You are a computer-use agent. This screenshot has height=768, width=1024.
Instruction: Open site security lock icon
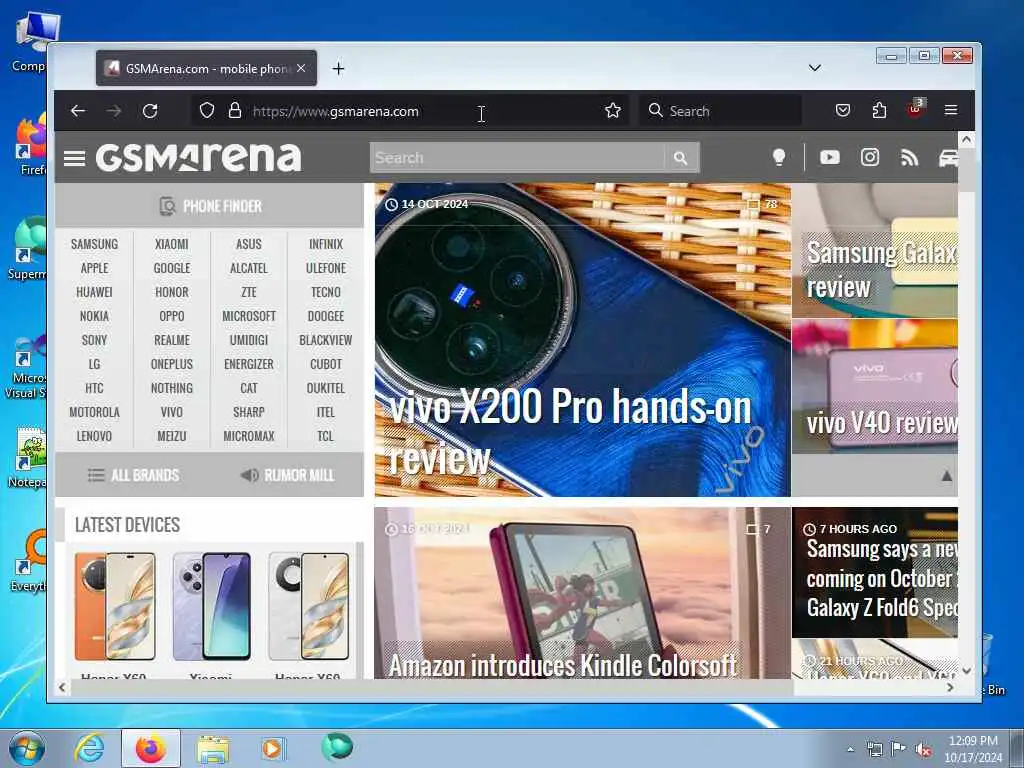pos(234,111)
